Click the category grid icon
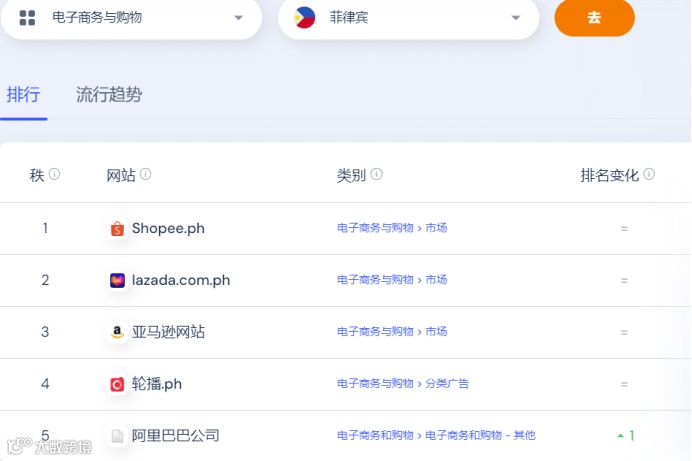The height and width of the screenshot is (461, 692). pos(27,18)
